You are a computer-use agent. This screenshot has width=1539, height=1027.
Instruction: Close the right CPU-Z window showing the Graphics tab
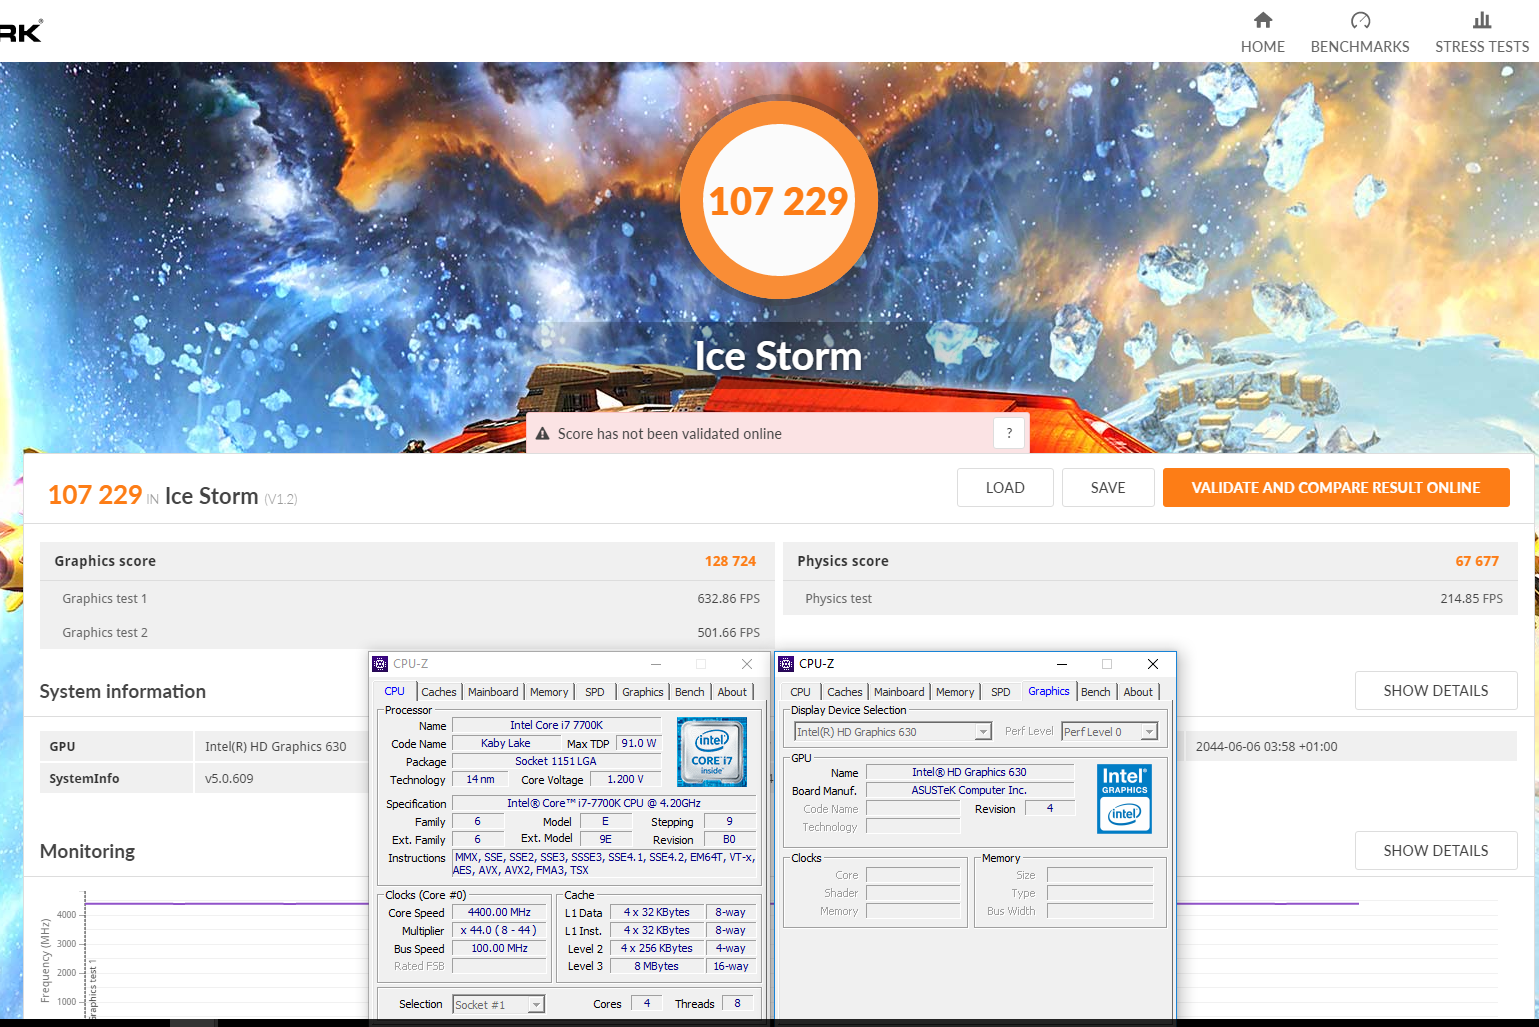(1153, 664)
